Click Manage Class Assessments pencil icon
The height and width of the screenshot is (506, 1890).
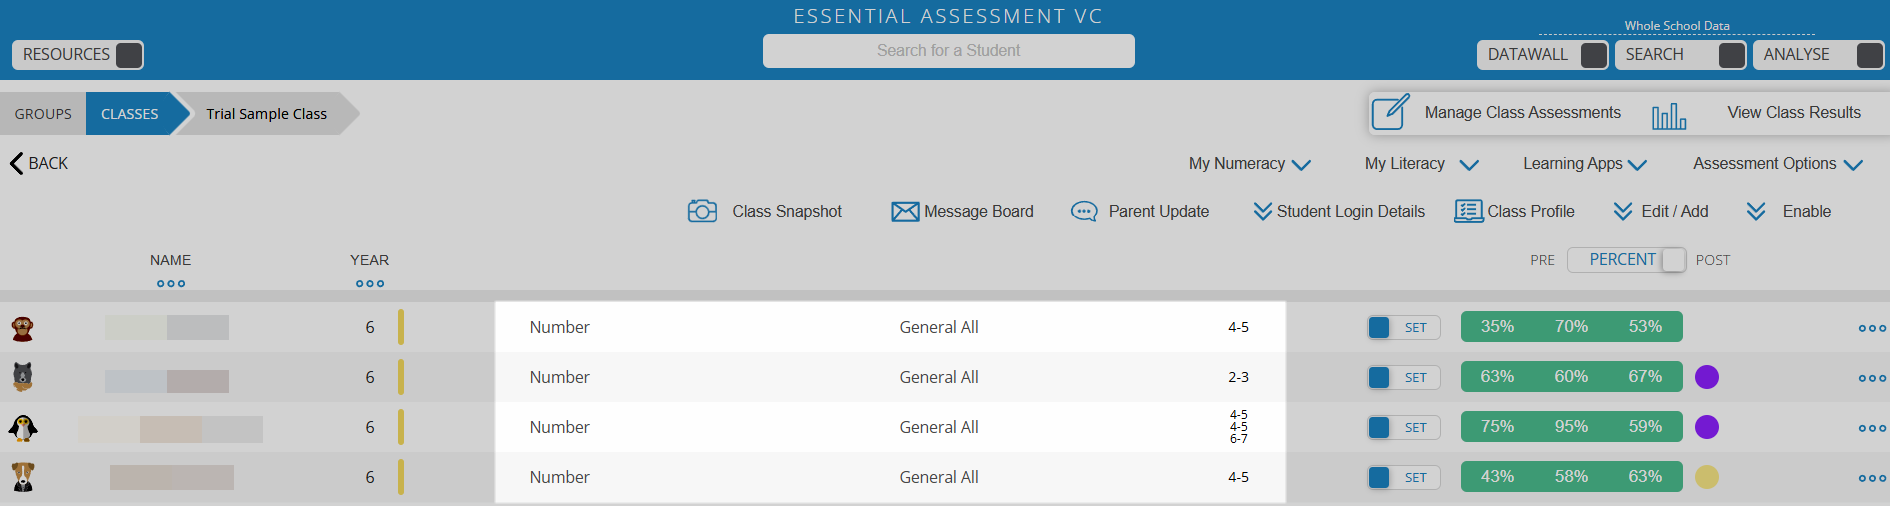point(1390,112)
